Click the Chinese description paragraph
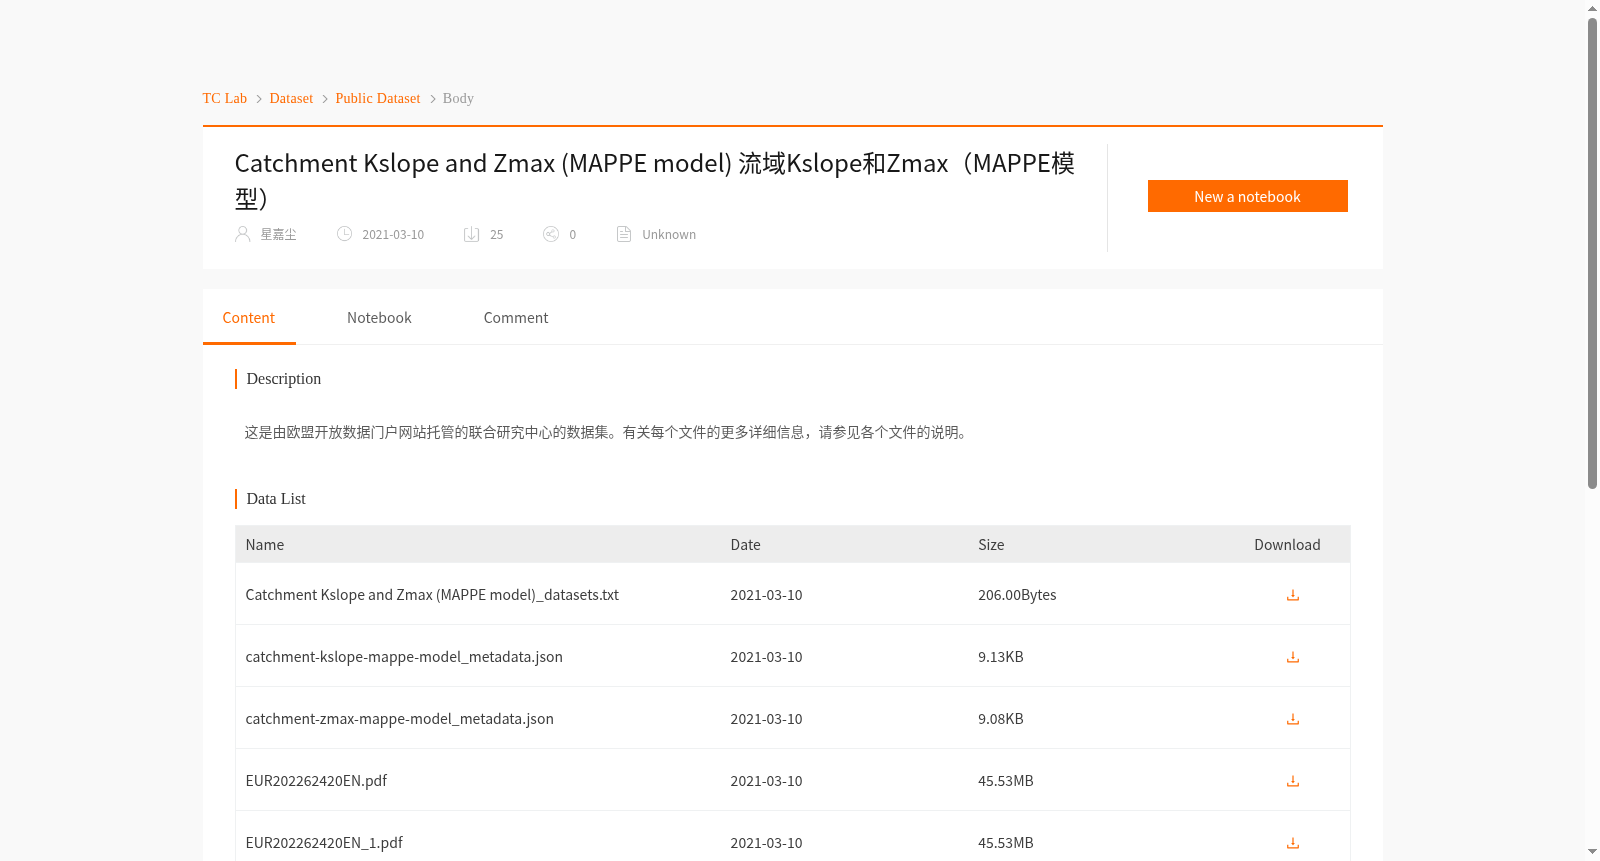This screenshot has height=861, width=1600. tap(607, 432)
